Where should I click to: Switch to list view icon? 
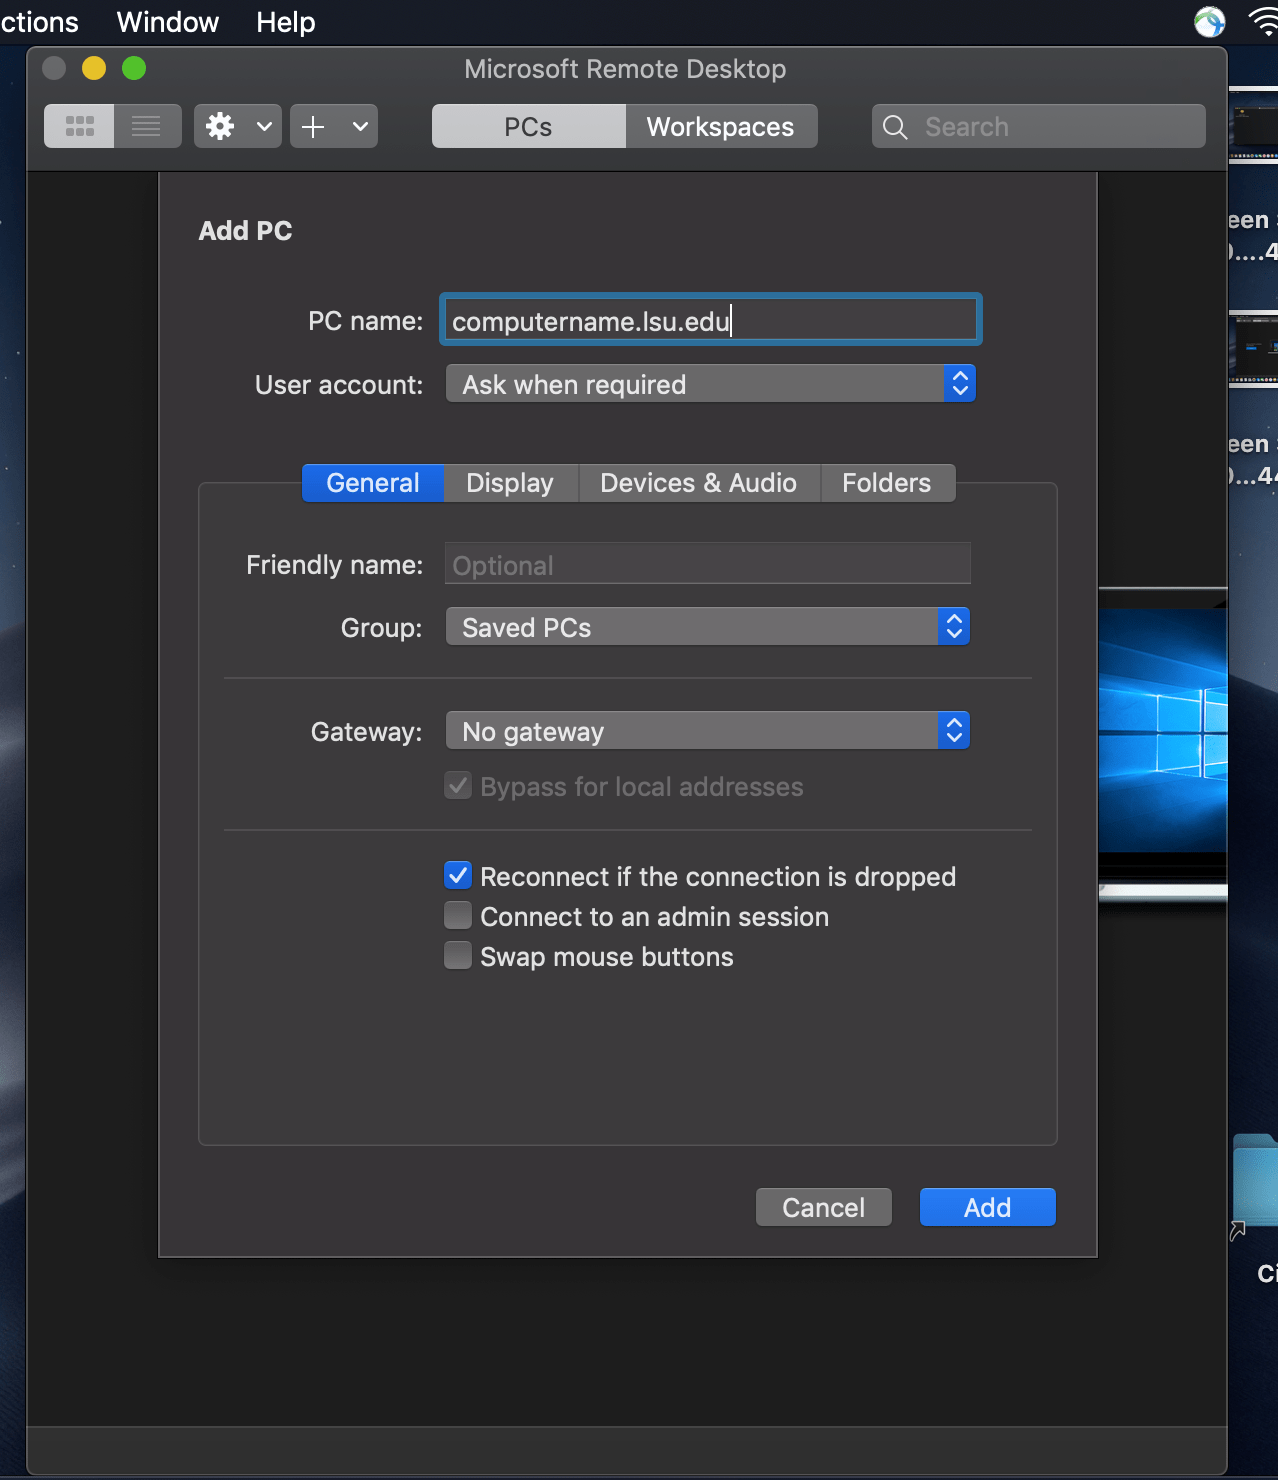[x=147, y=126]
